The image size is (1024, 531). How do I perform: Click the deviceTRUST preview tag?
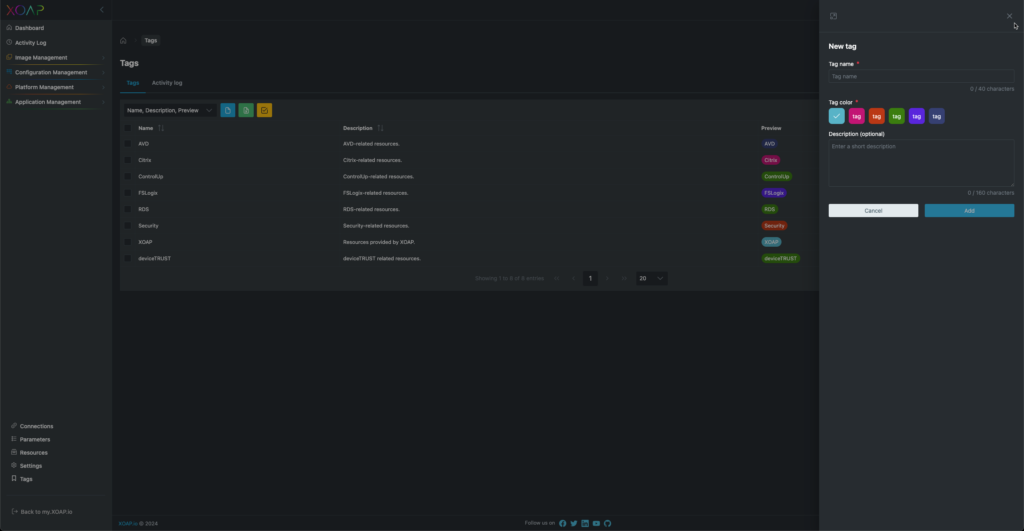pyautogui.click(x=780, y=258)
